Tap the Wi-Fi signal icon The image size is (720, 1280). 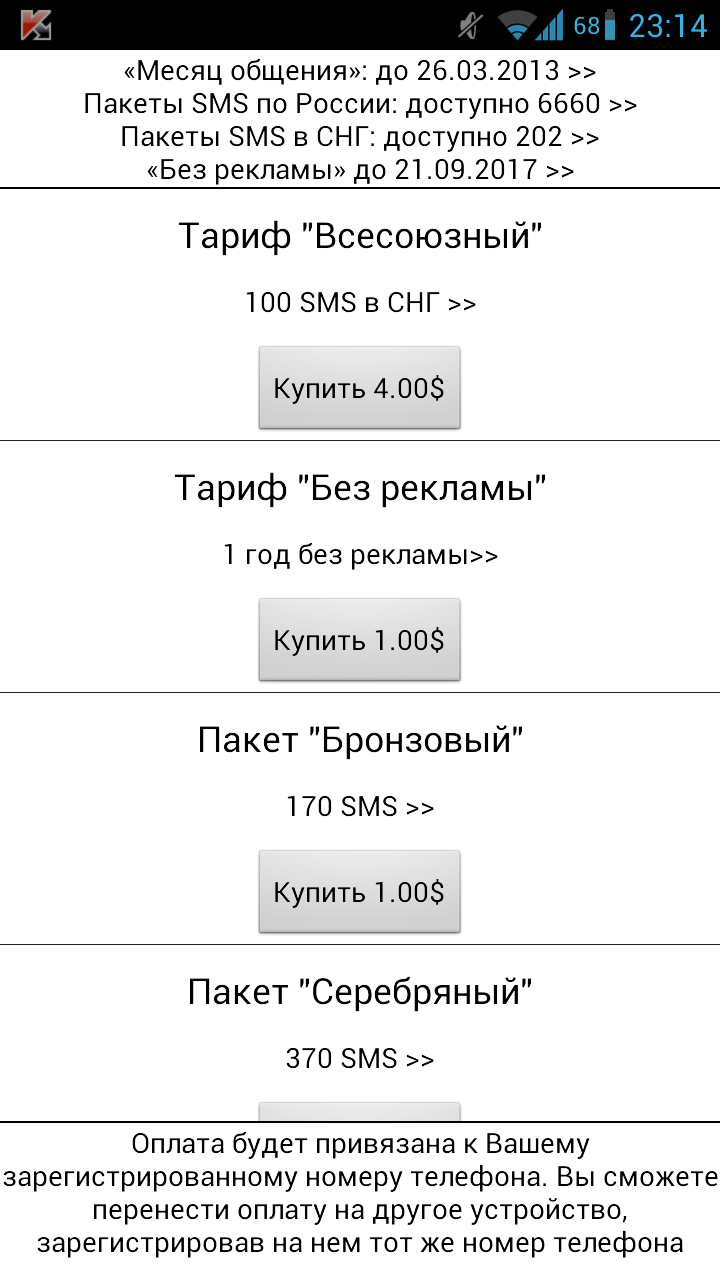coord(517,26)
